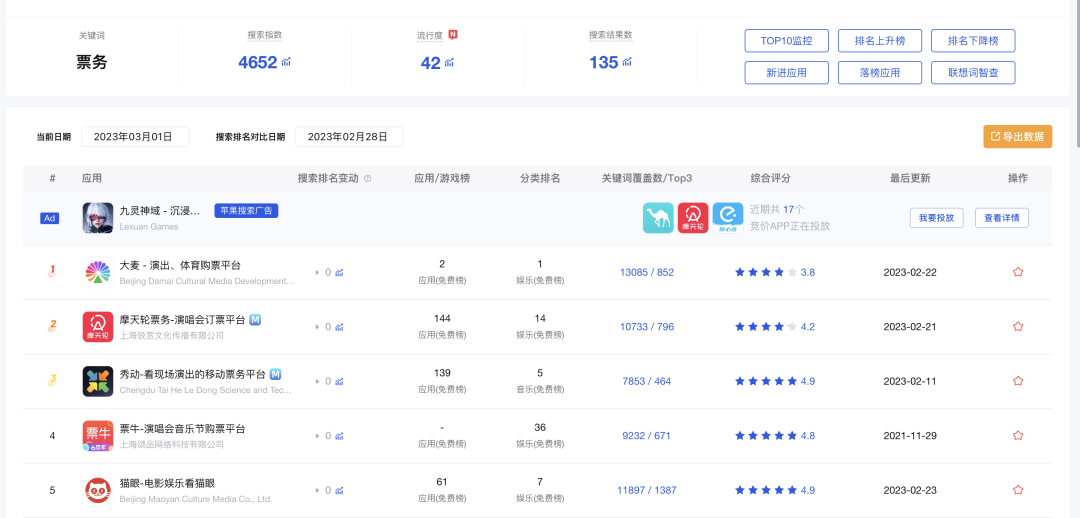1080x518 pixels.
Task: Open the TOP10监控 tab
Action: point(786,41)
